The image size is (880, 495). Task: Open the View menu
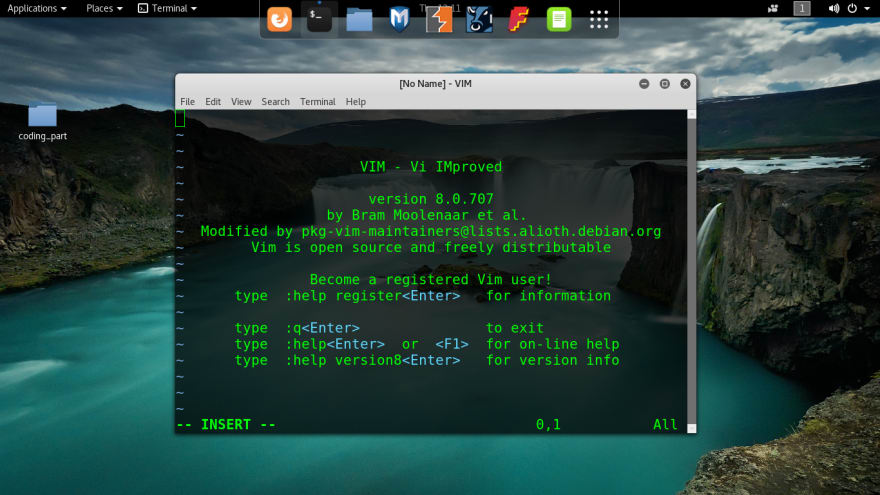pos(241,102)
